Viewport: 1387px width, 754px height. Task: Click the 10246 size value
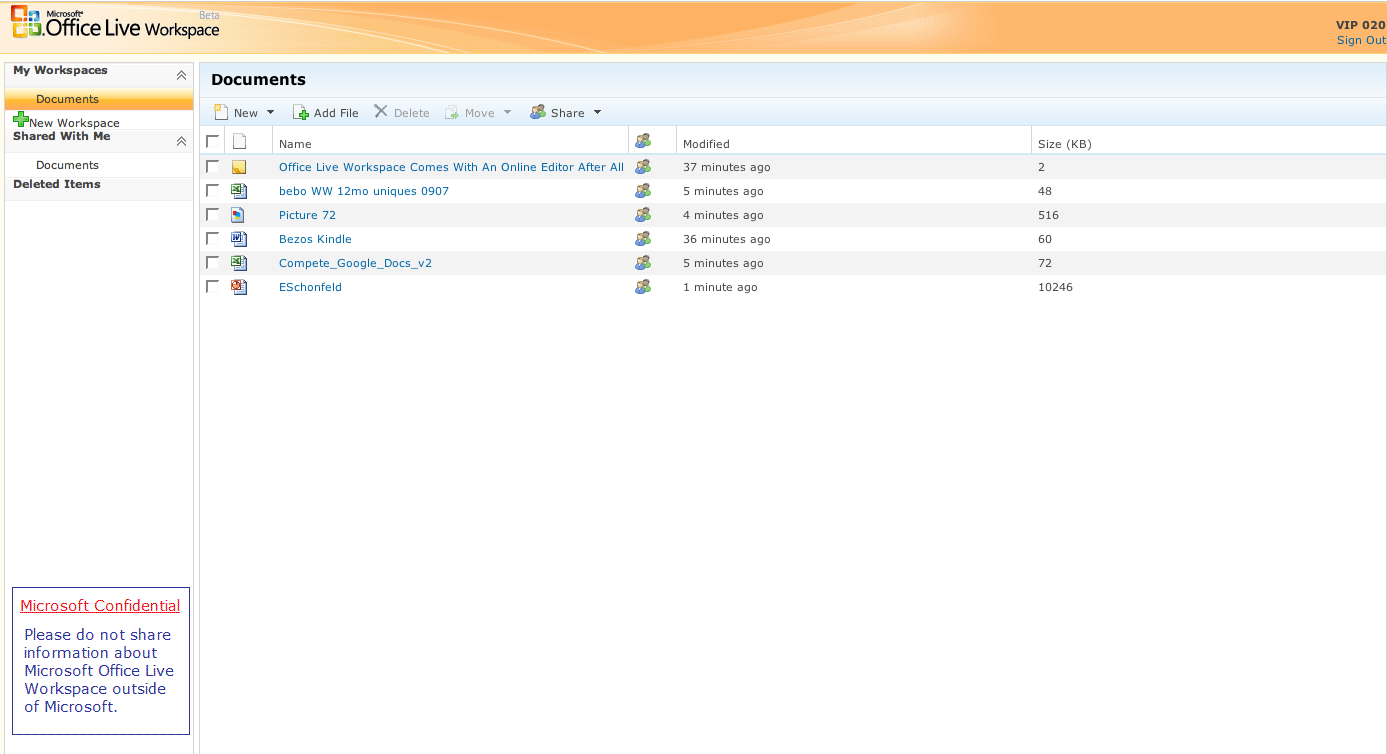[1055, 287]
